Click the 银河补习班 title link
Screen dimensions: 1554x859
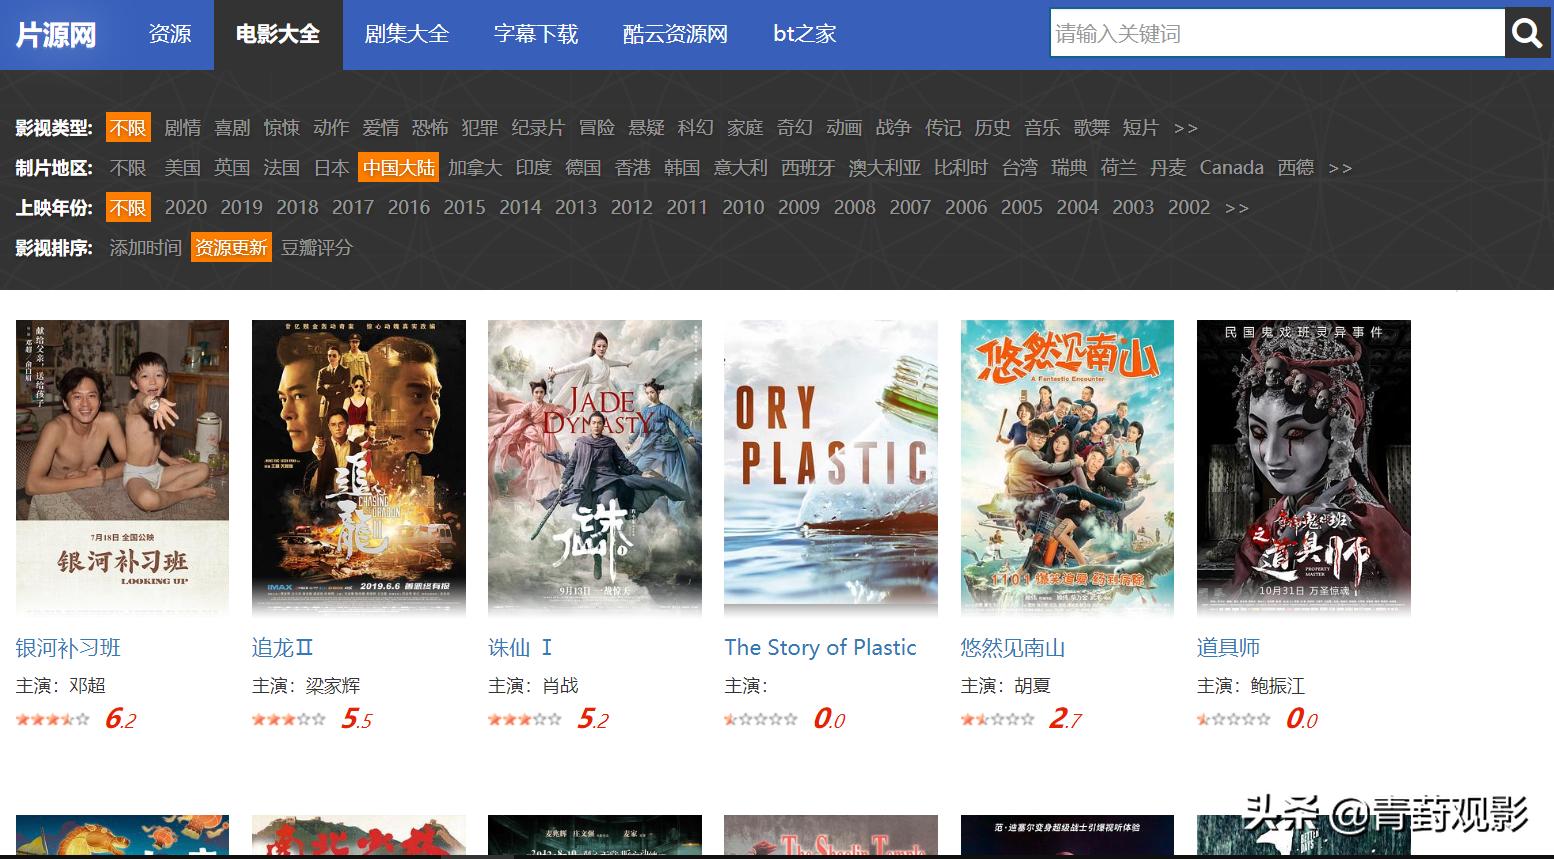[68, 648]
